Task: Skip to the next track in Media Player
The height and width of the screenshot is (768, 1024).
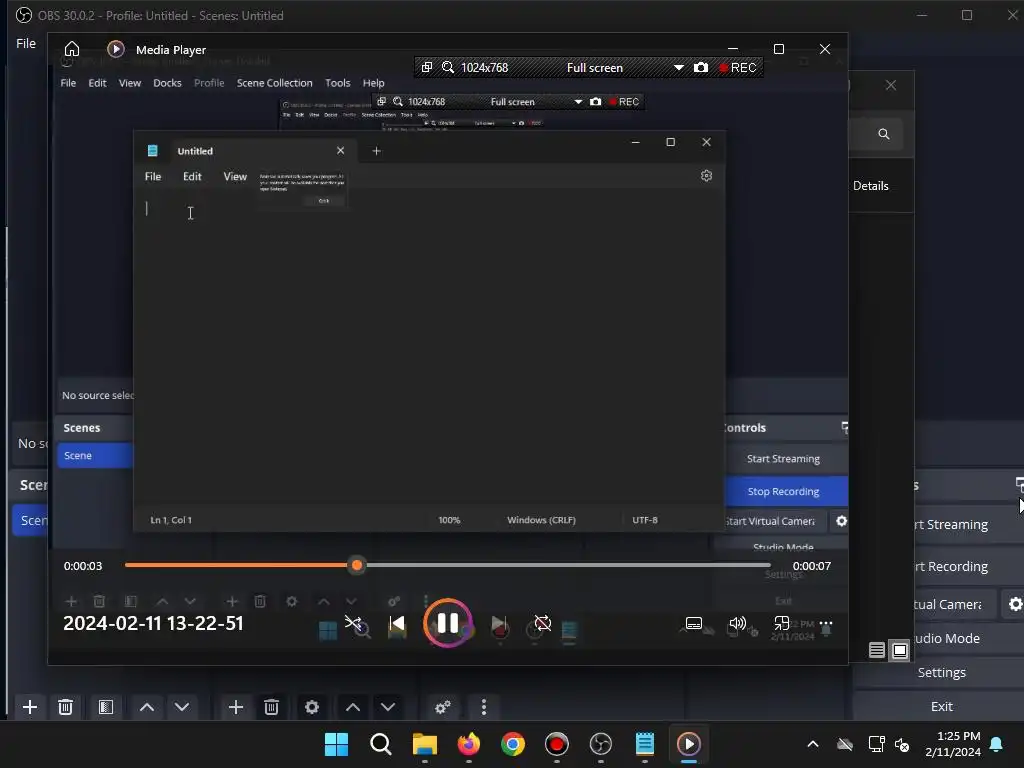Action: [x=499, y=624]
